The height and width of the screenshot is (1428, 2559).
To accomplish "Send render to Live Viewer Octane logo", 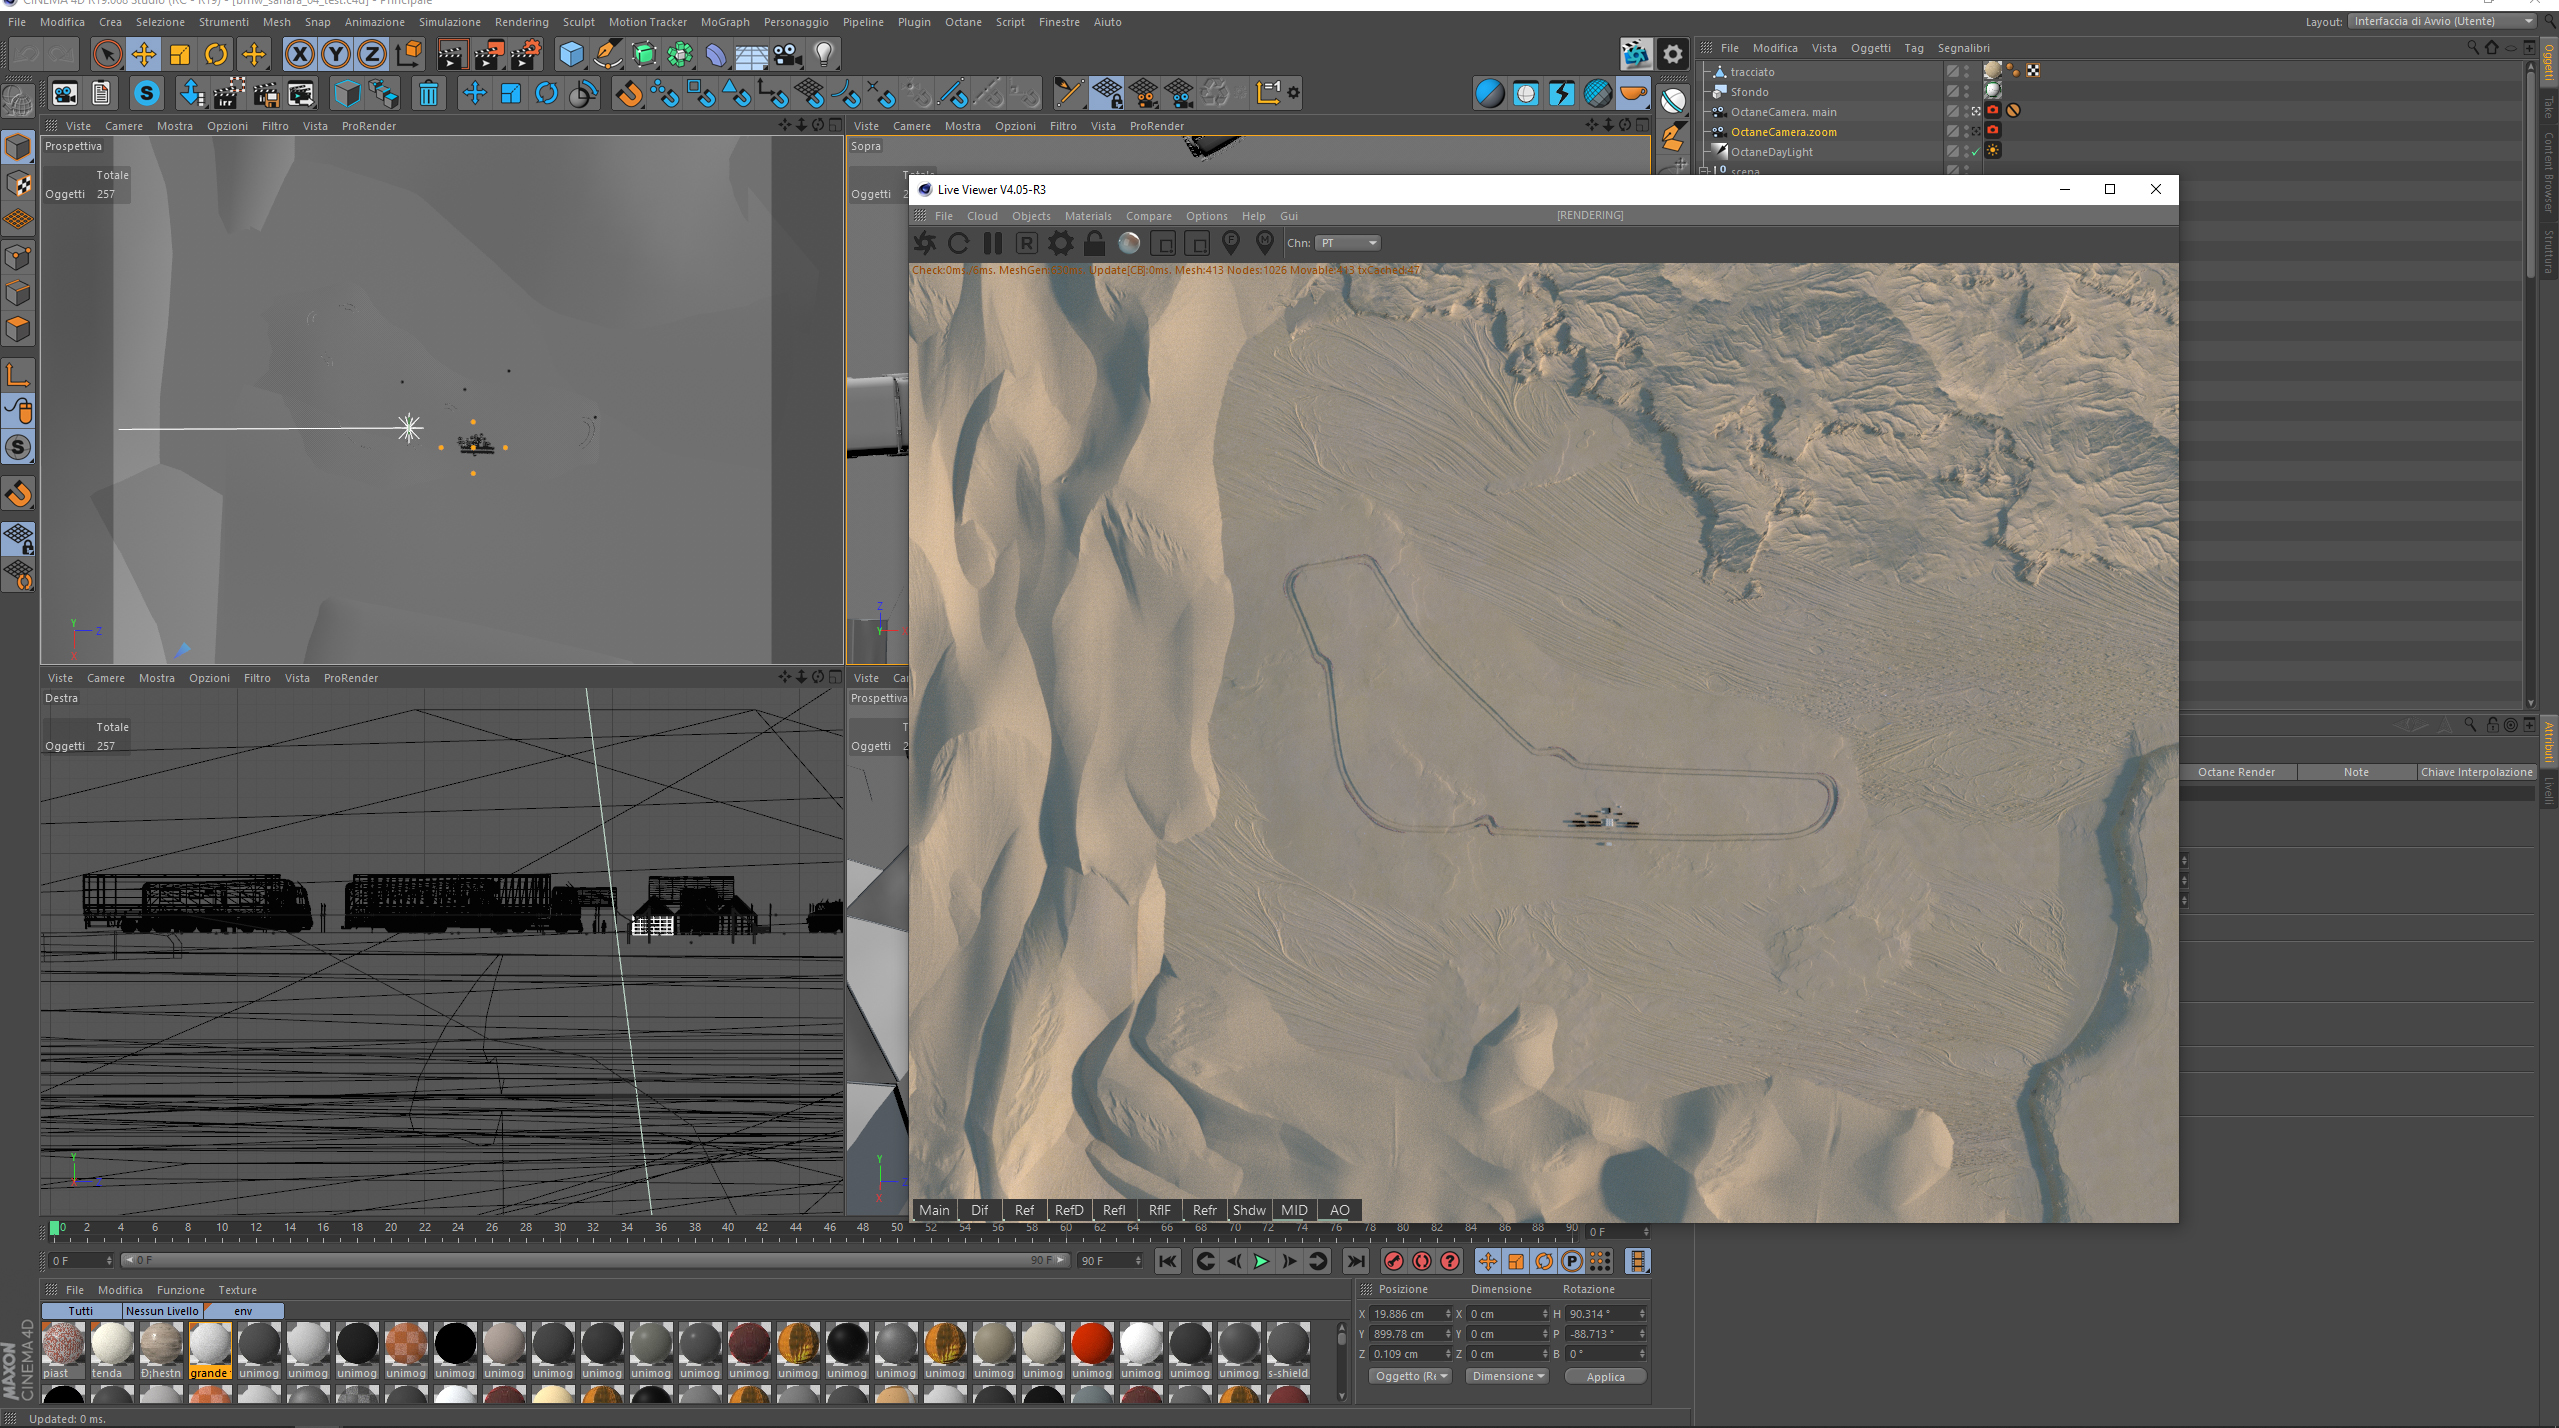I will tap(925, 243).
